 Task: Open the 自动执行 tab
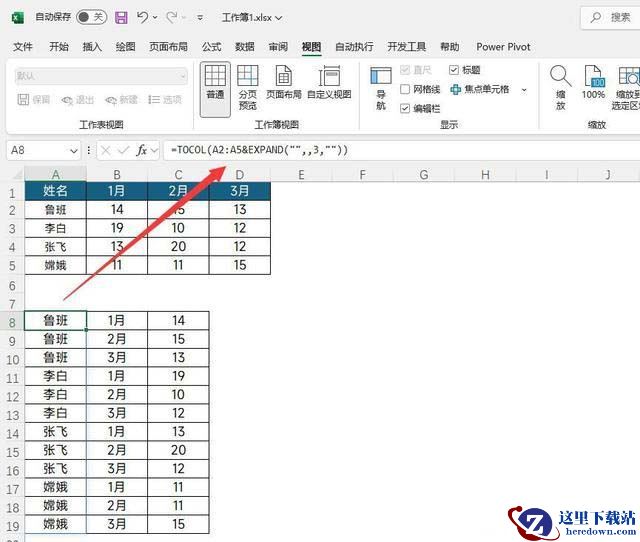[x=354, y=47]
